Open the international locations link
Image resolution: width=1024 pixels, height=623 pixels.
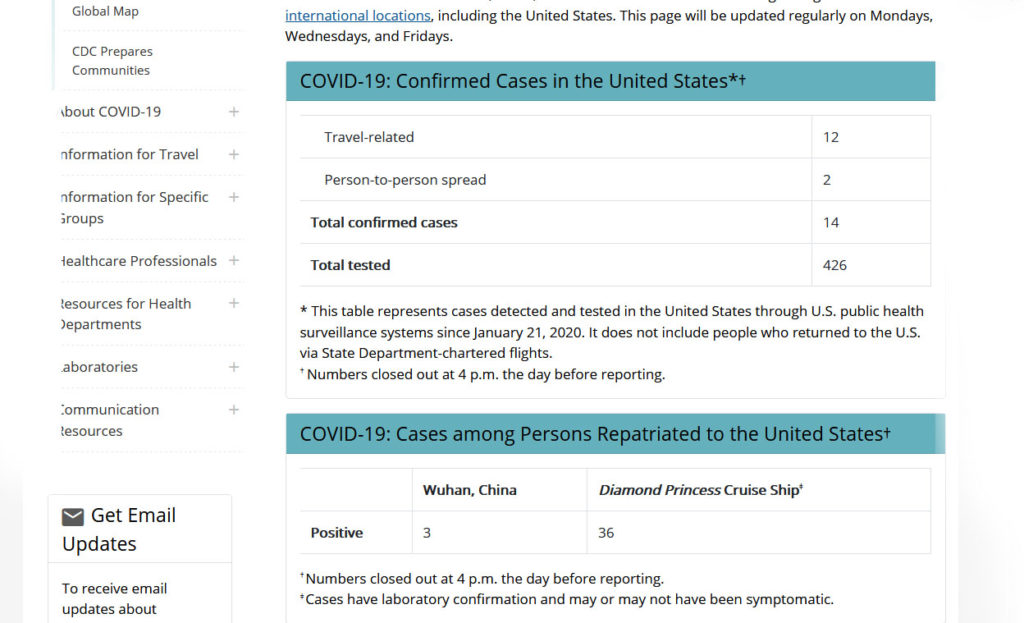point(357,15)
